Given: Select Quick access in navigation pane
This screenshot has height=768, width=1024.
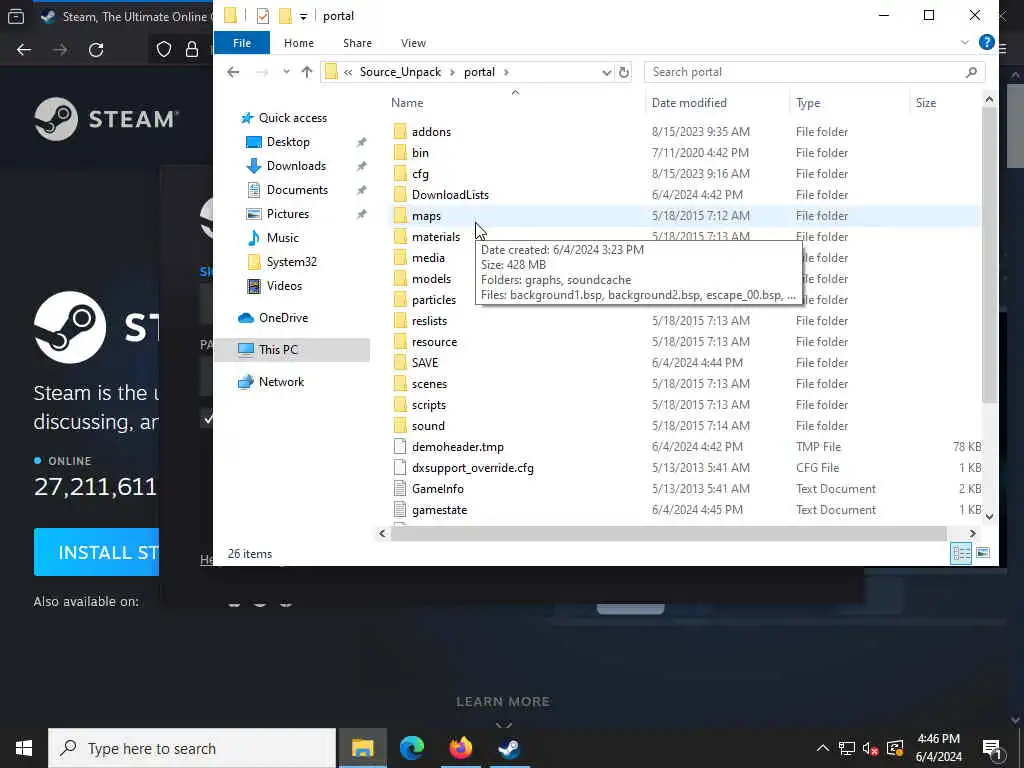Looking at the screenshot, I should pyautogui.click(x=284, y=118).
